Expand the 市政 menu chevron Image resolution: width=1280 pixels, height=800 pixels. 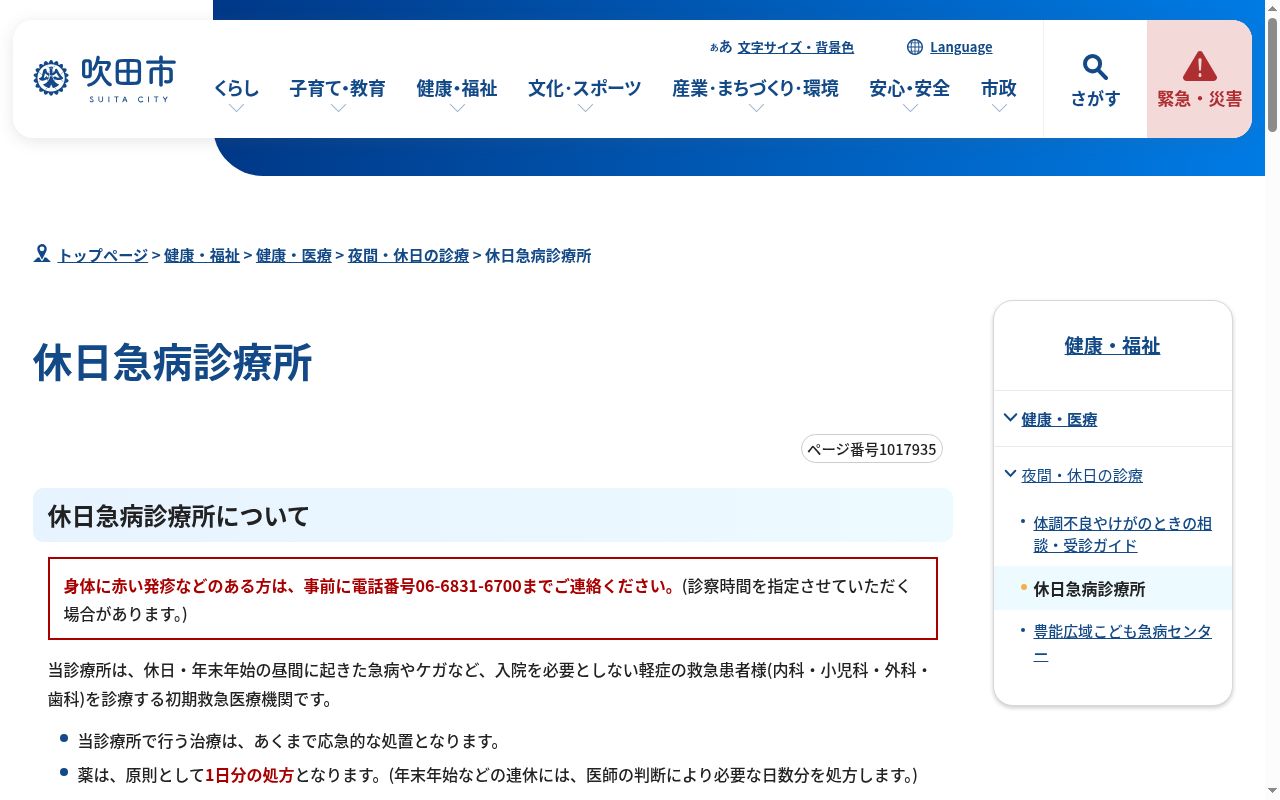click(x=999, y=108)
